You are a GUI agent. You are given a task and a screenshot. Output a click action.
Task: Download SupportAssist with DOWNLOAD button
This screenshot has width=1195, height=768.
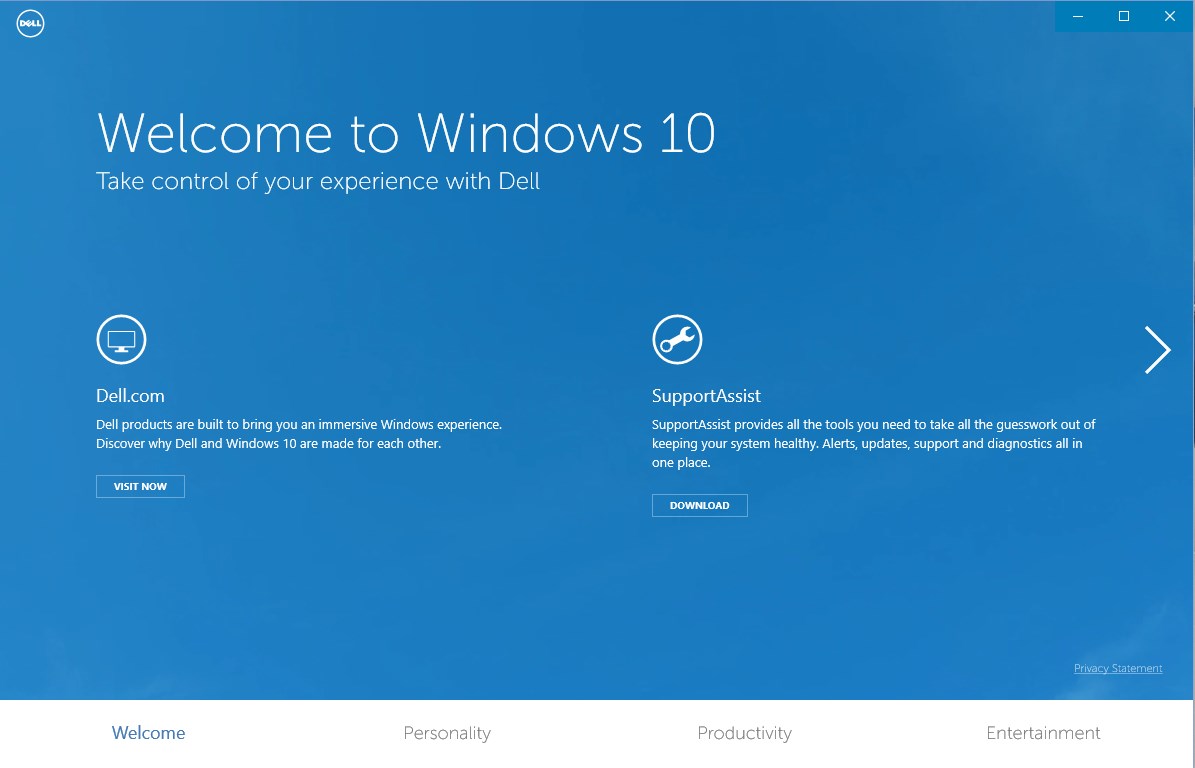tap(700, 505)
